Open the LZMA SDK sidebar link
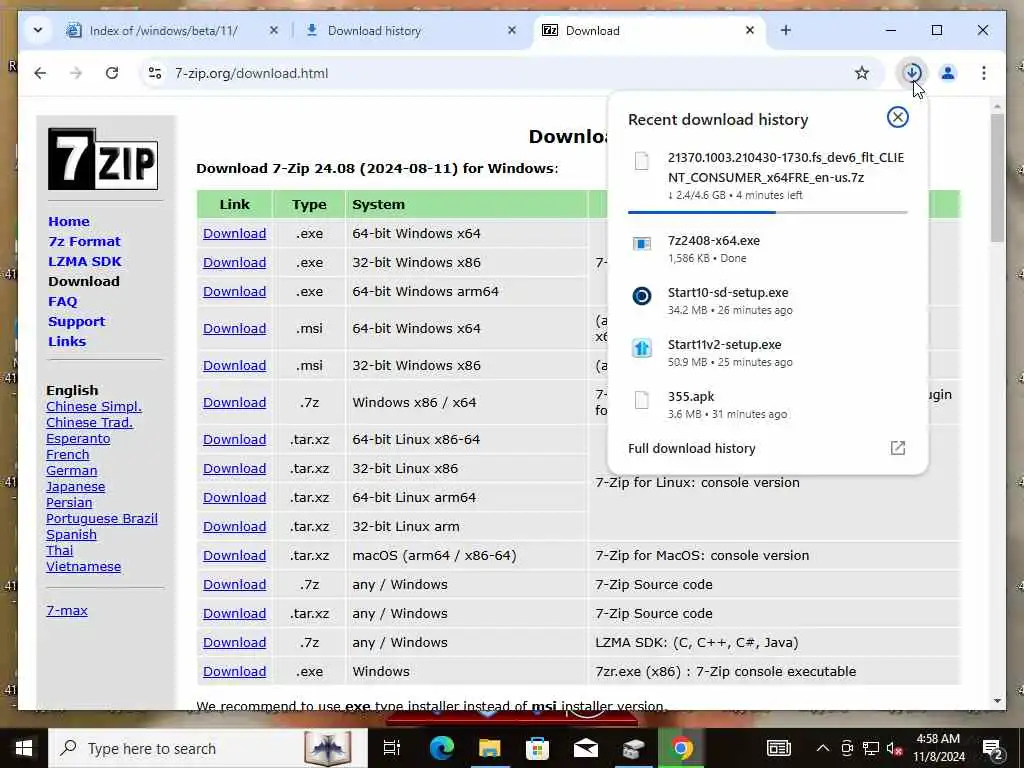Viewport: 1024px width, 768px height. tap(85, 261)
